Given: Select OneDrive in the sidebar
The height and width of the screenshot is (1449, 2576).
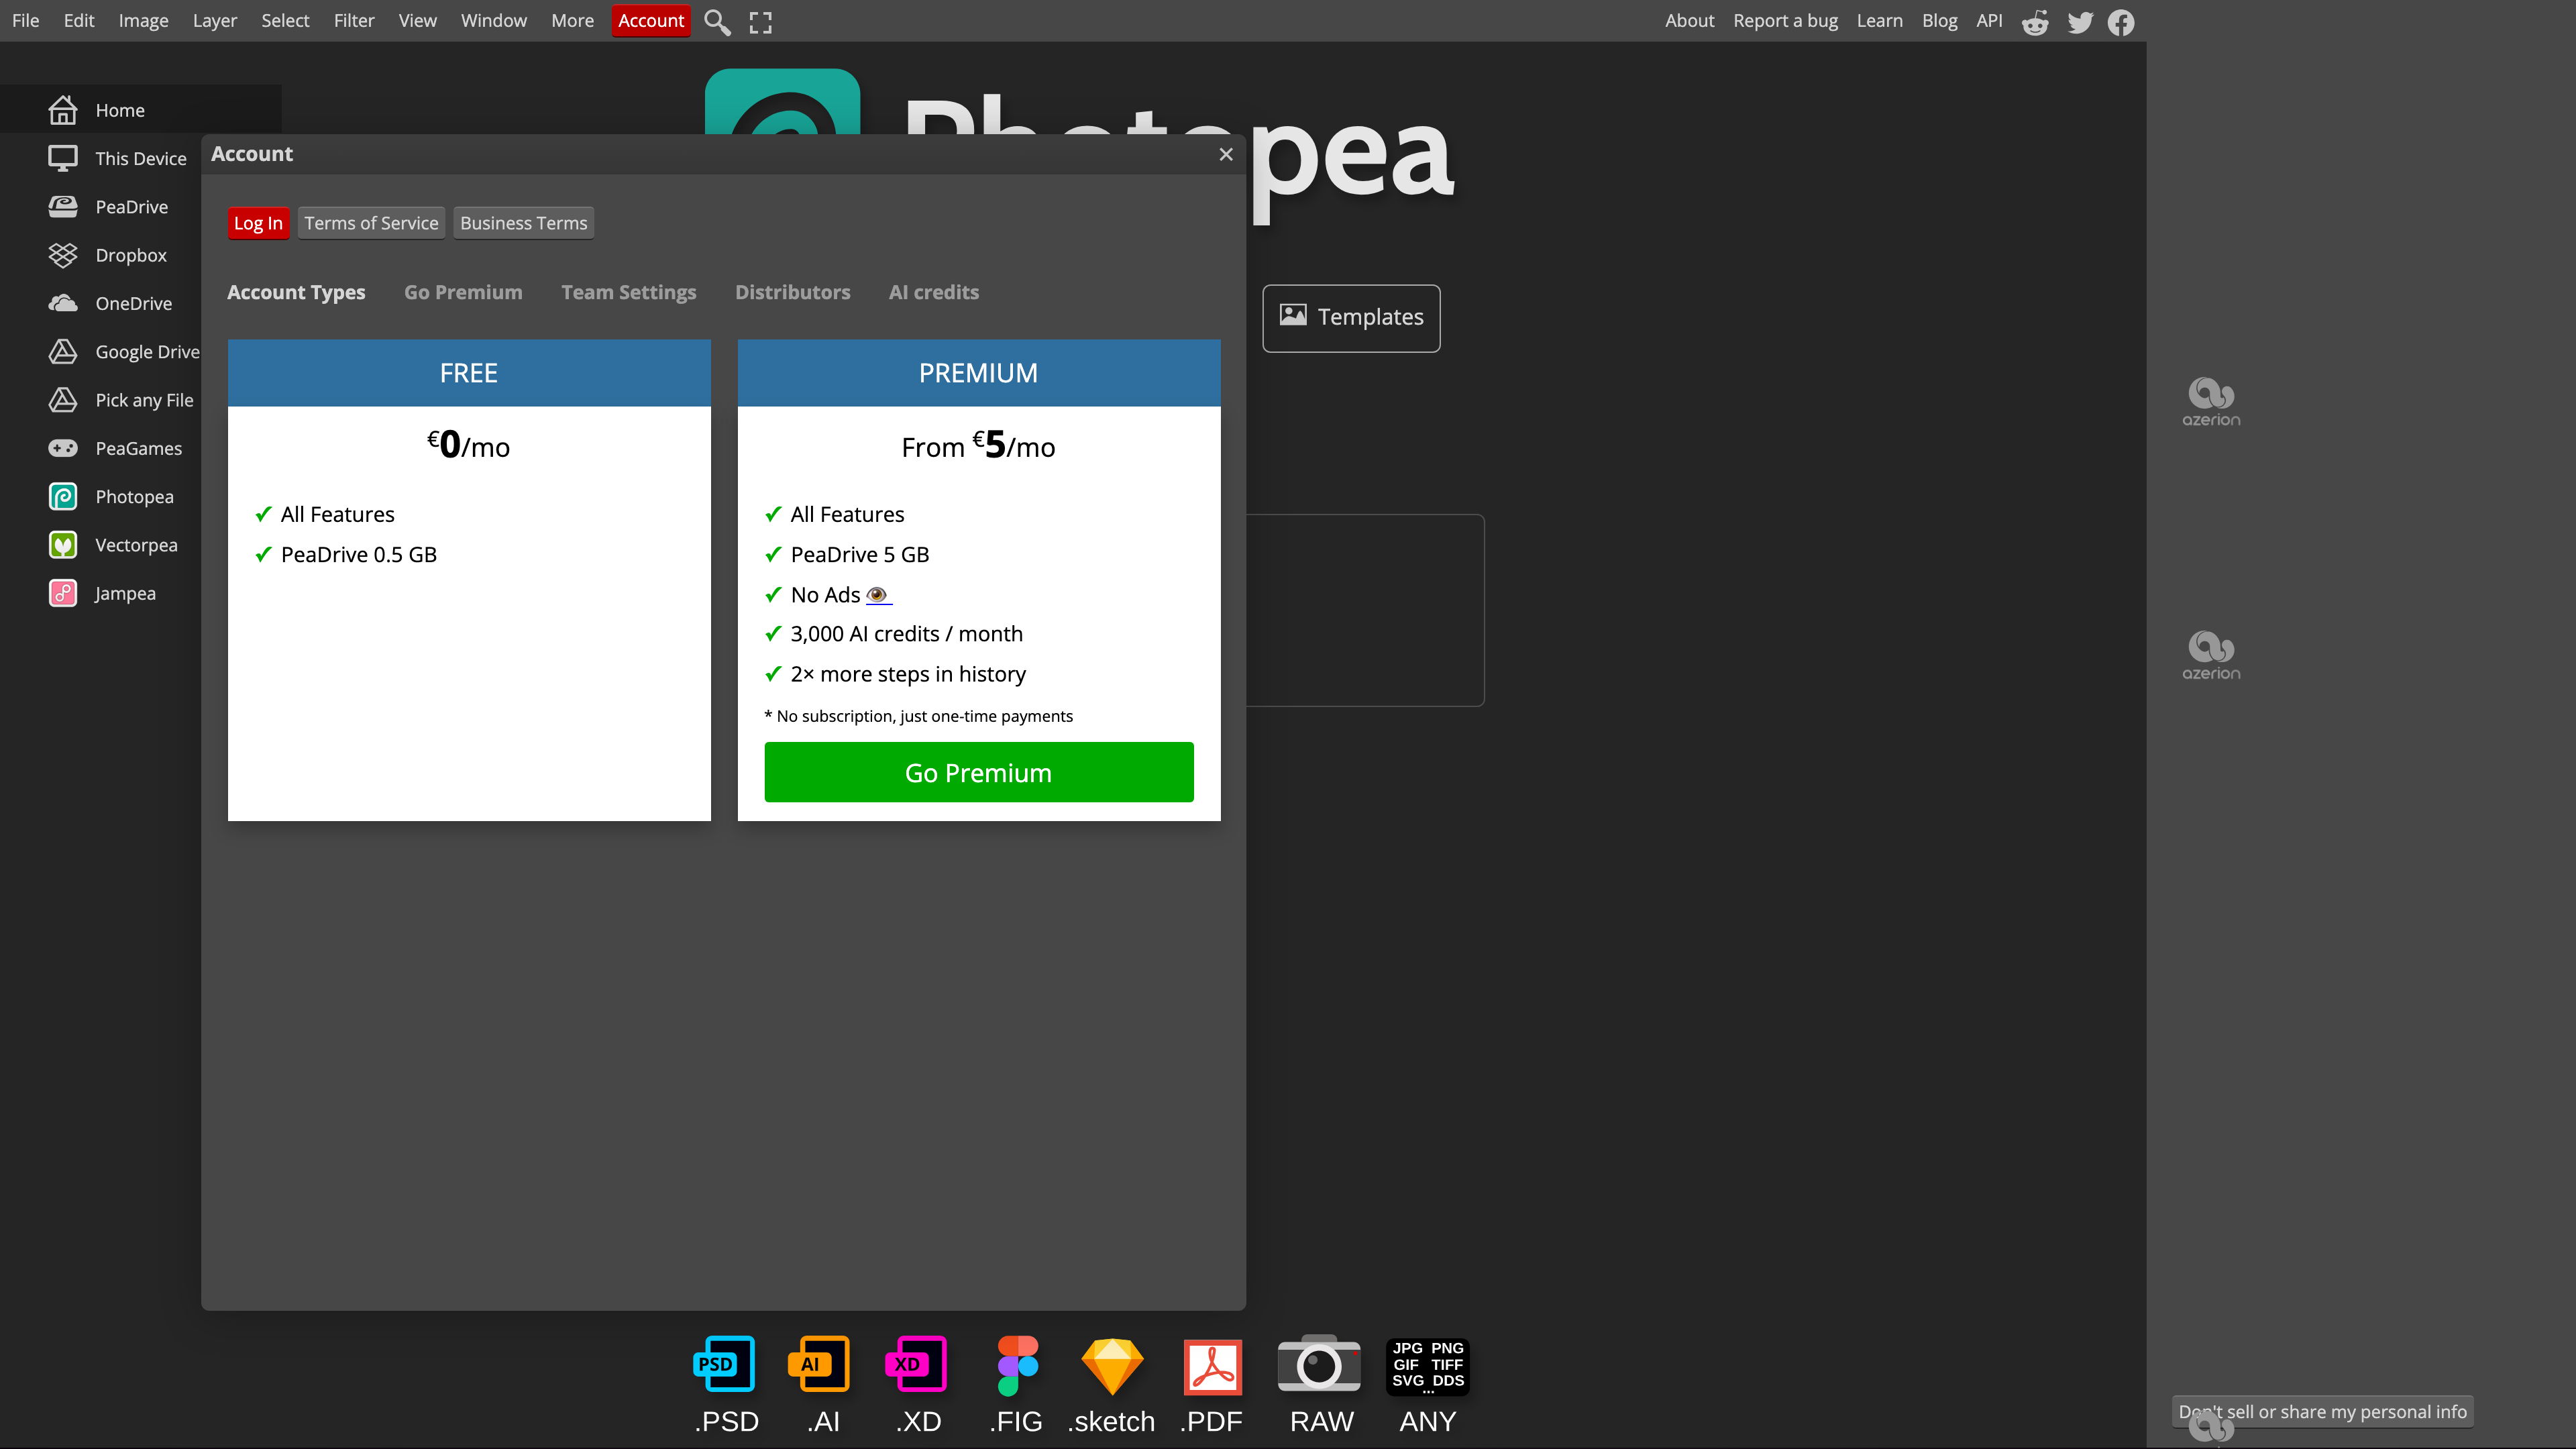Looking at the screenshot, I should click(110, 303).
